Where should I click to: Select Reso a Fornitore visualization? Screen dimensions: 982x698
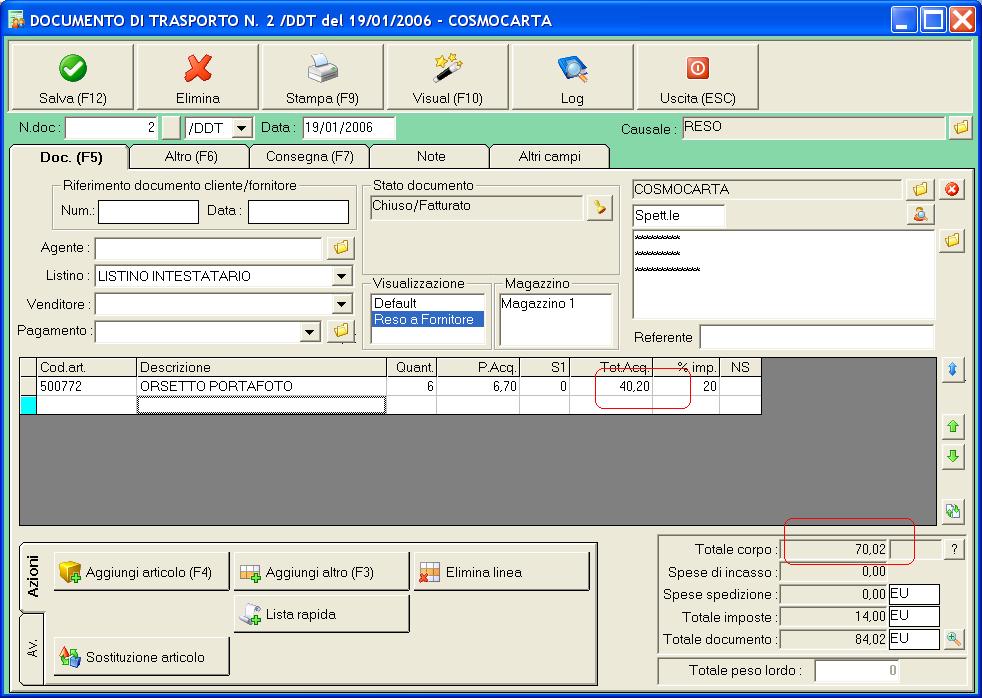coord(428,319)
